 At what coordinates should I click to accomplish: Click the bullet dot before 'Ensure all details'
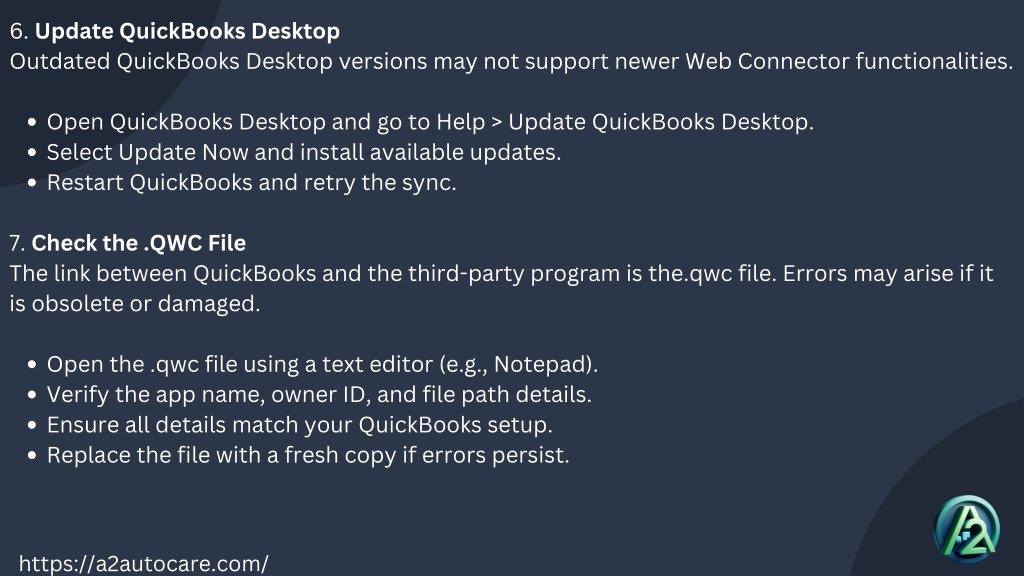[32, 425]
